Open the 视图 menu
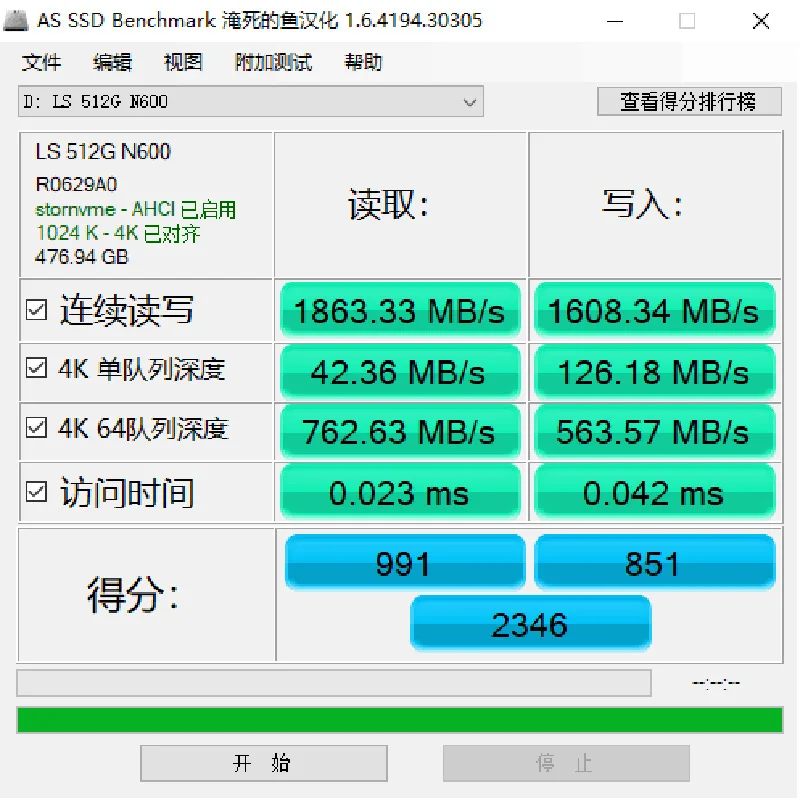Viewport: 800px width, 798px height. coord(183,62)
